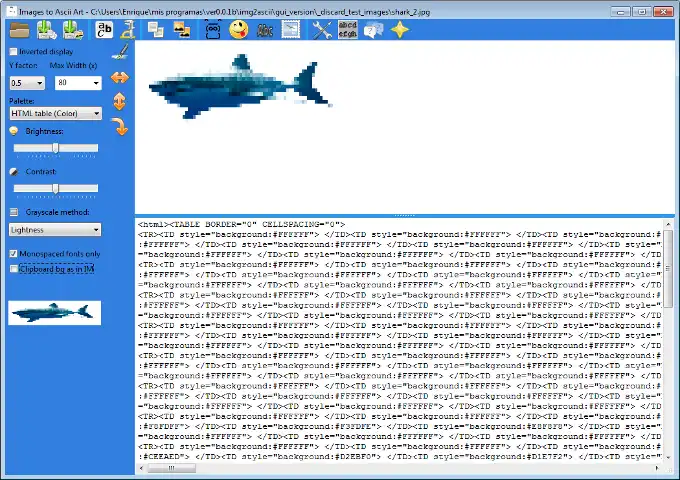Click the scroll-right arrow of output pane
Viewport: 680px width, 480px height.
657,468
